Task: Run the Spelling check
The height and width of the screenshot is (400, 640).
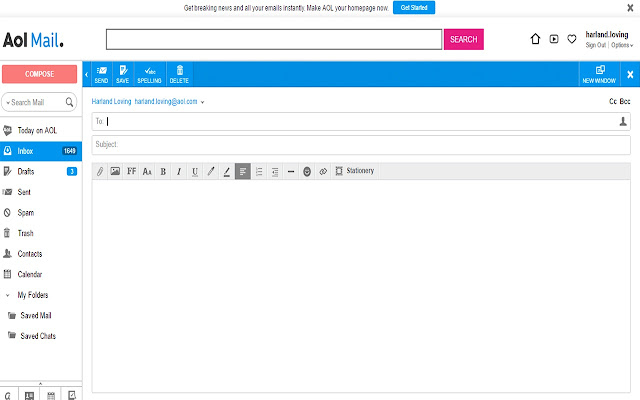Action: [x=149, y=75]
